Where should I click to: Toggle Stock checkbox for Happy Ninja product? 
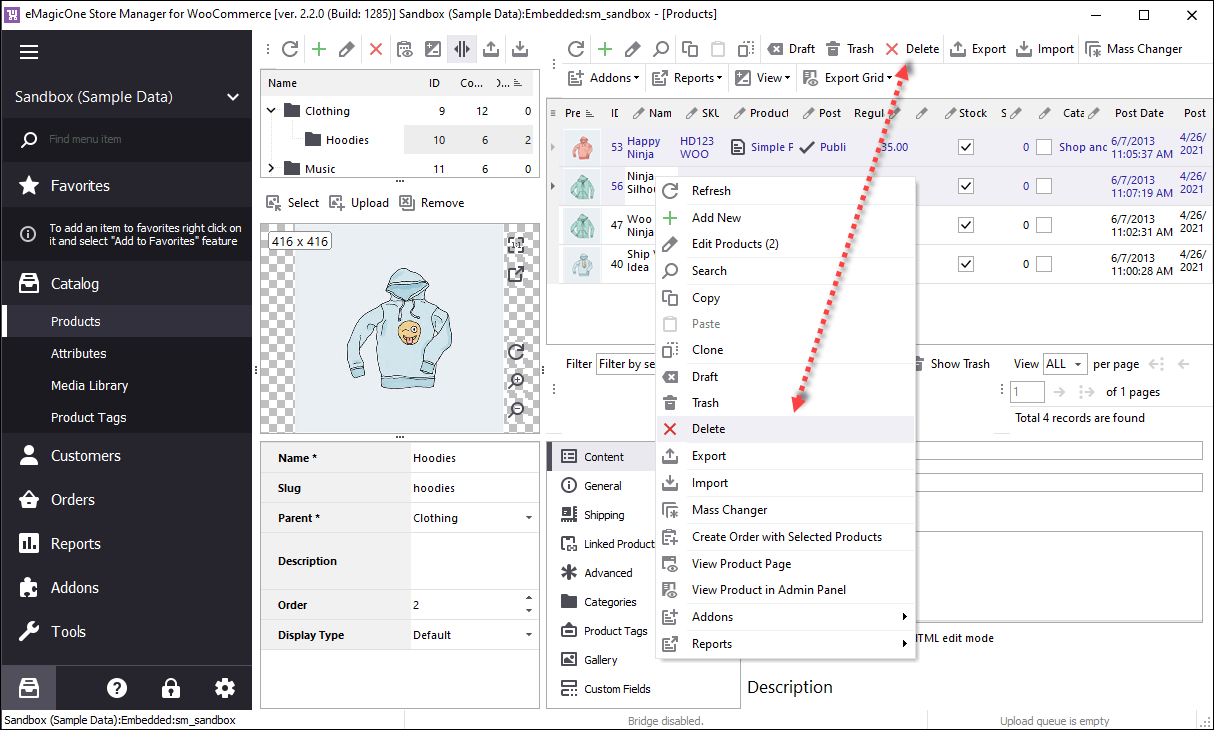(x=966, y=147)
